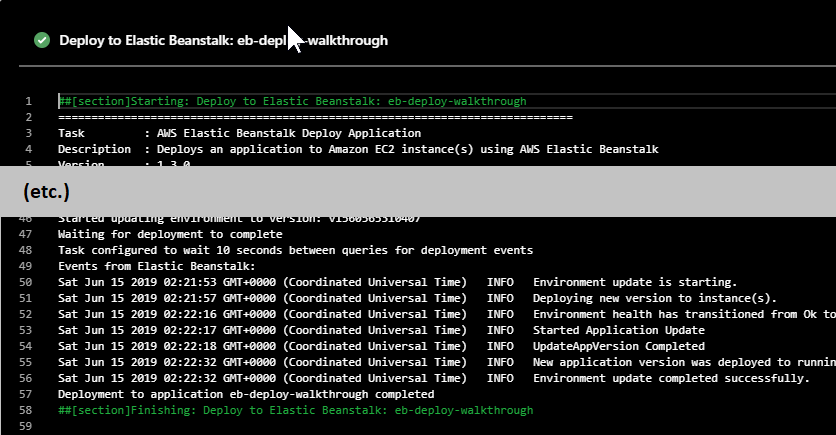Click the green success checkmark icon
Viewport: 836px width, 435px height.
[42, 40]
